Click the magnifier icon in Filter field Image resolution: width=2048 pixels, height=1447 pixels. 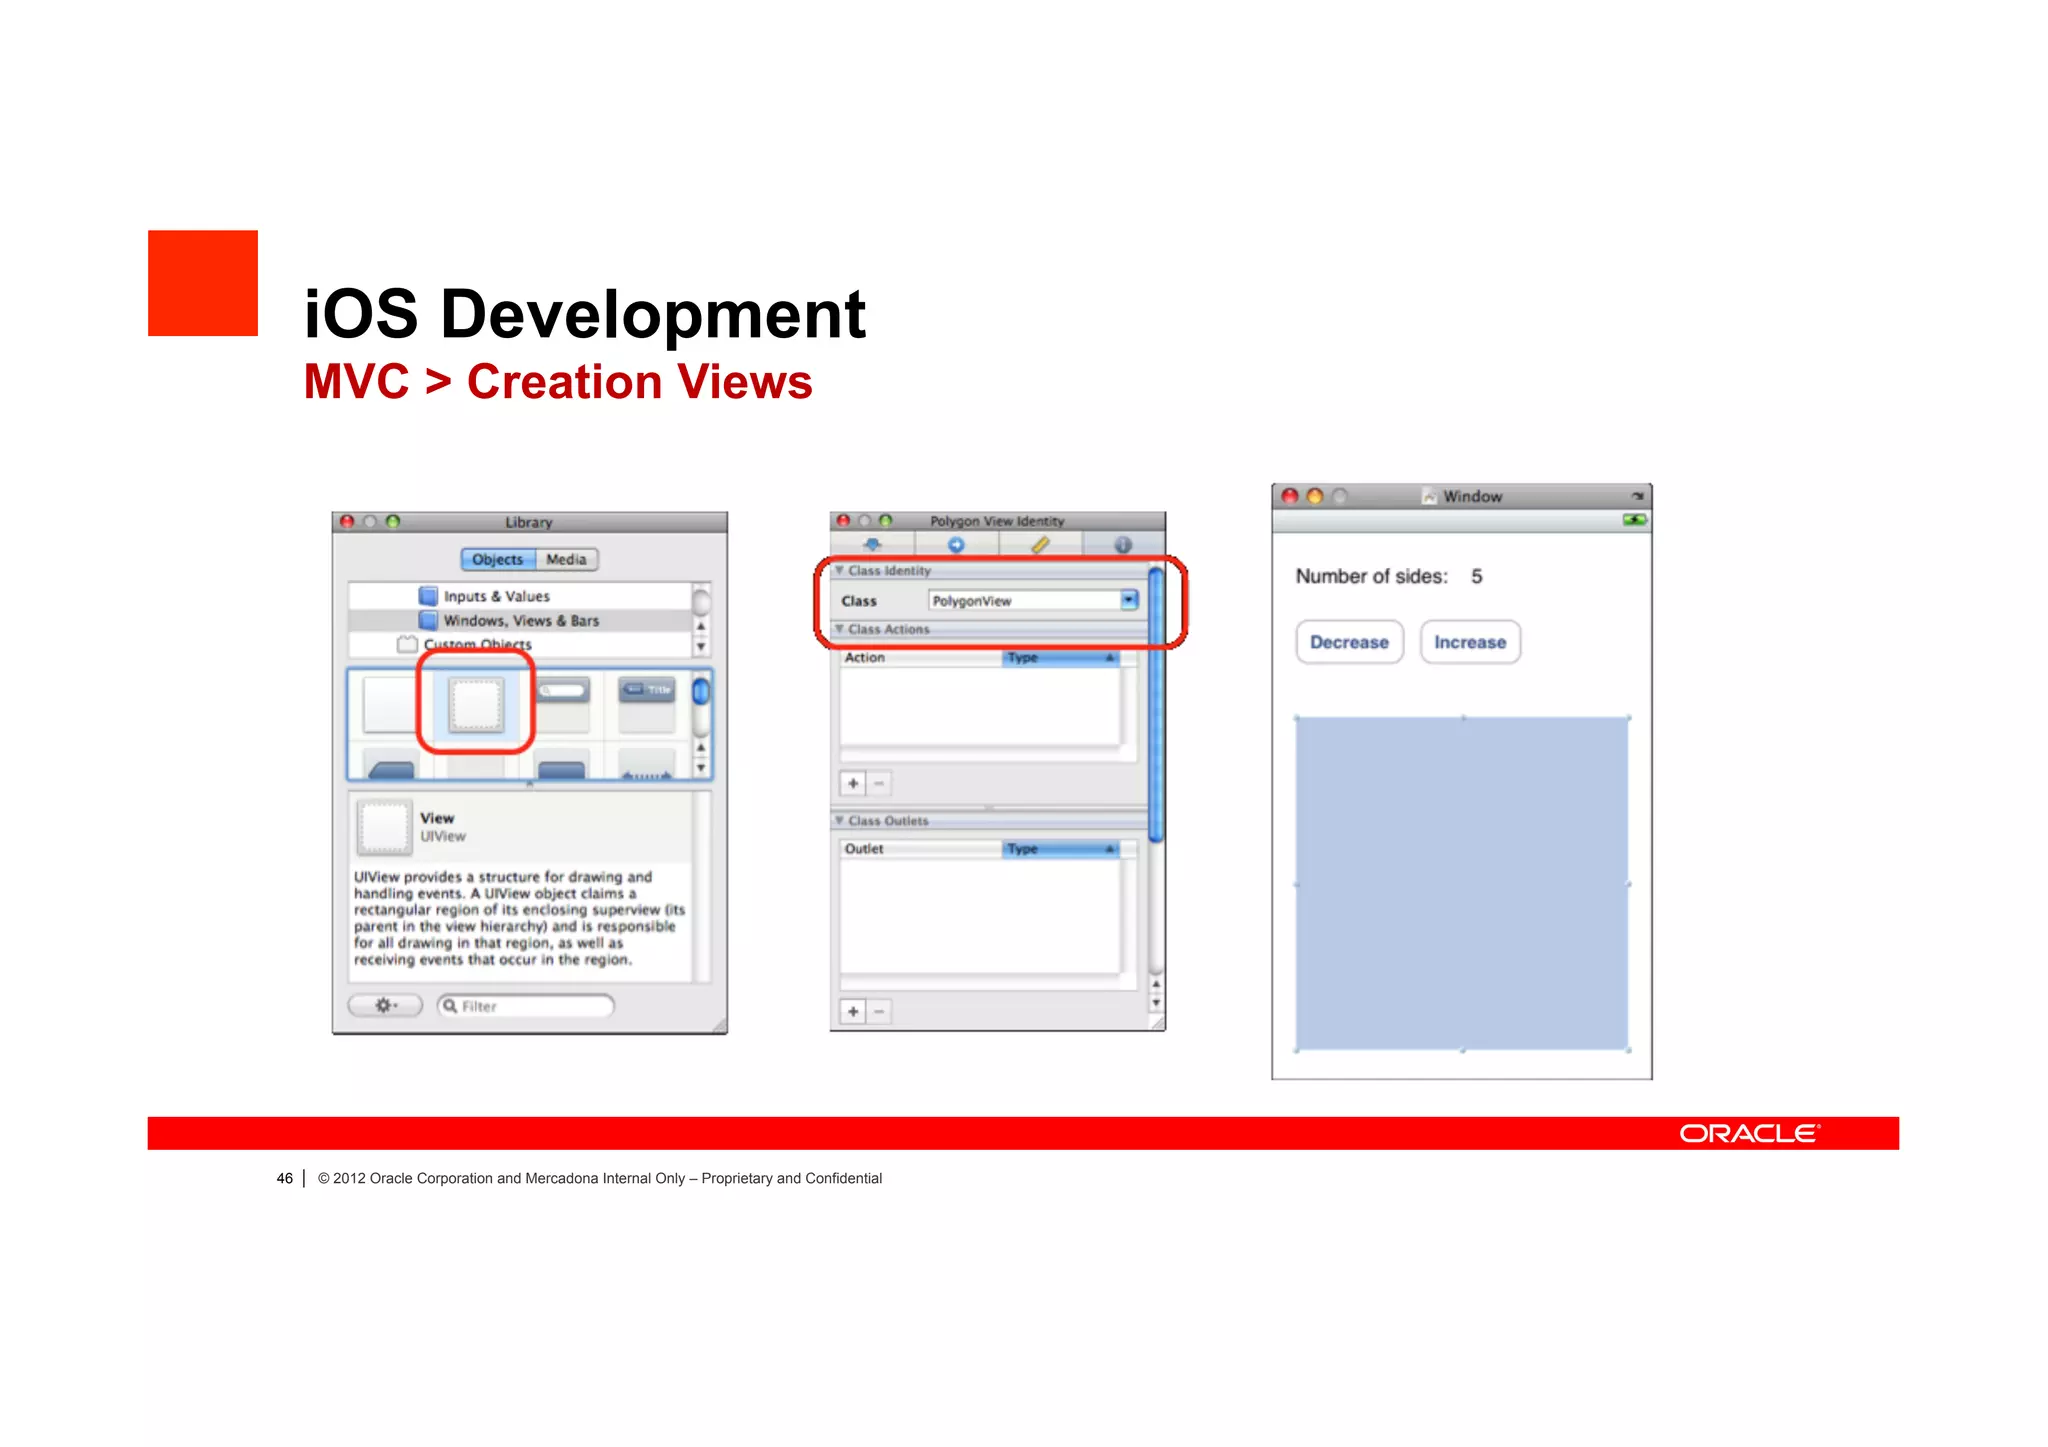click(450, 1006)
